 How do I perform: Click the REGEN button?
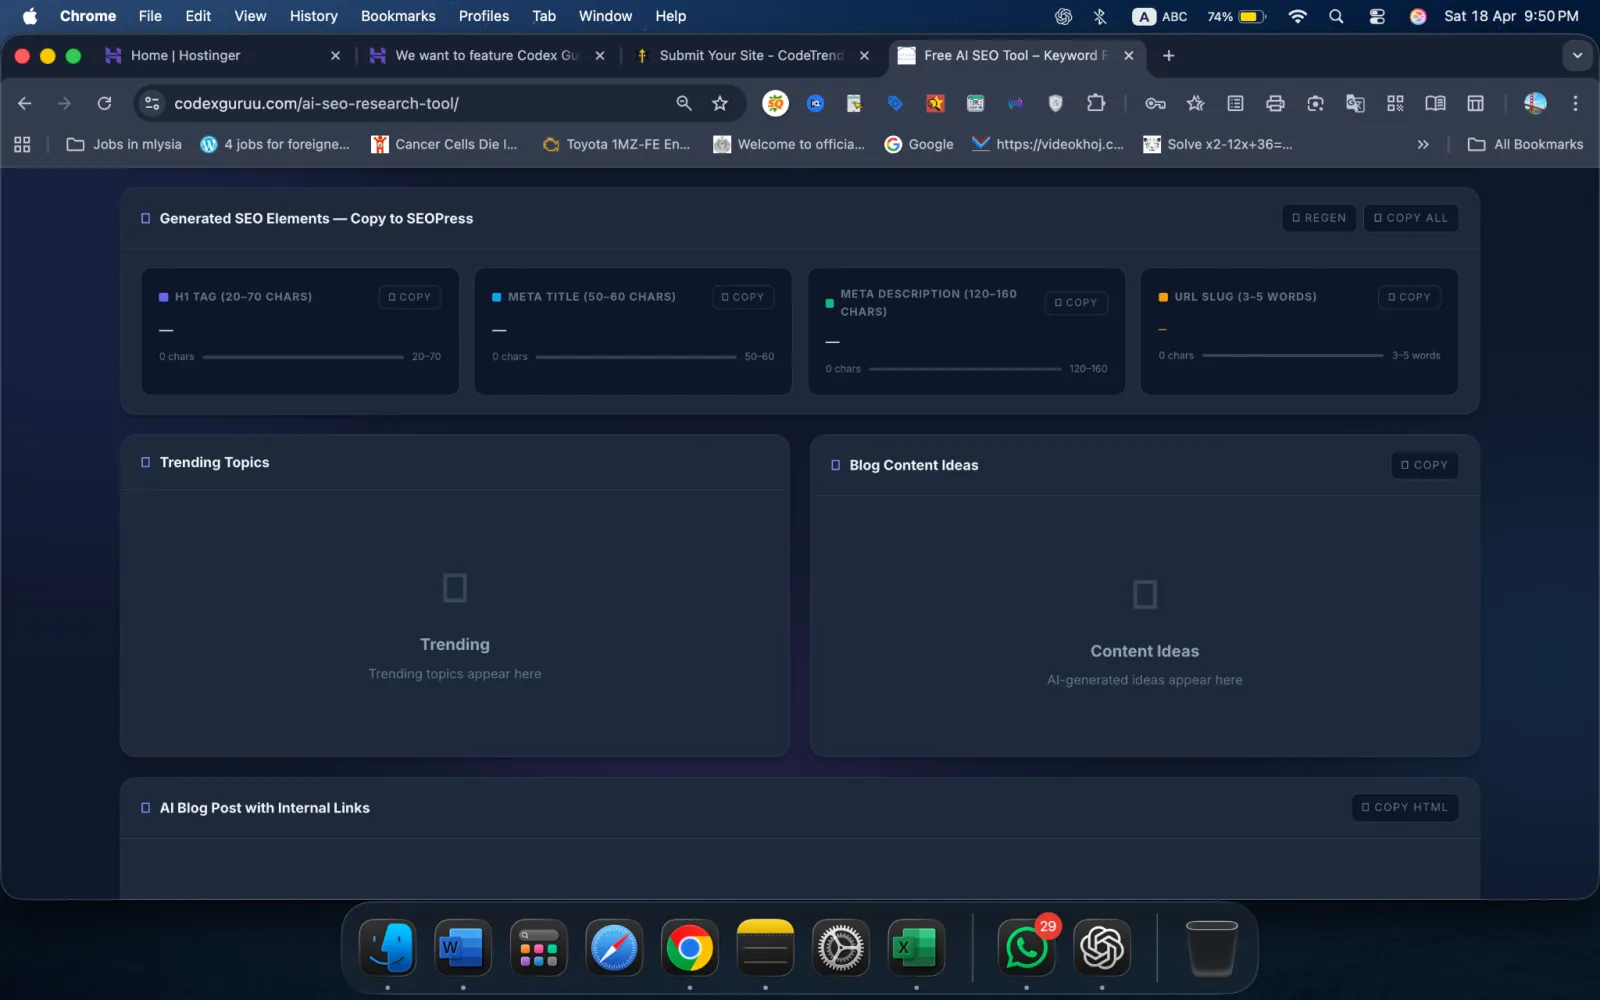[x=1319, y=218]
